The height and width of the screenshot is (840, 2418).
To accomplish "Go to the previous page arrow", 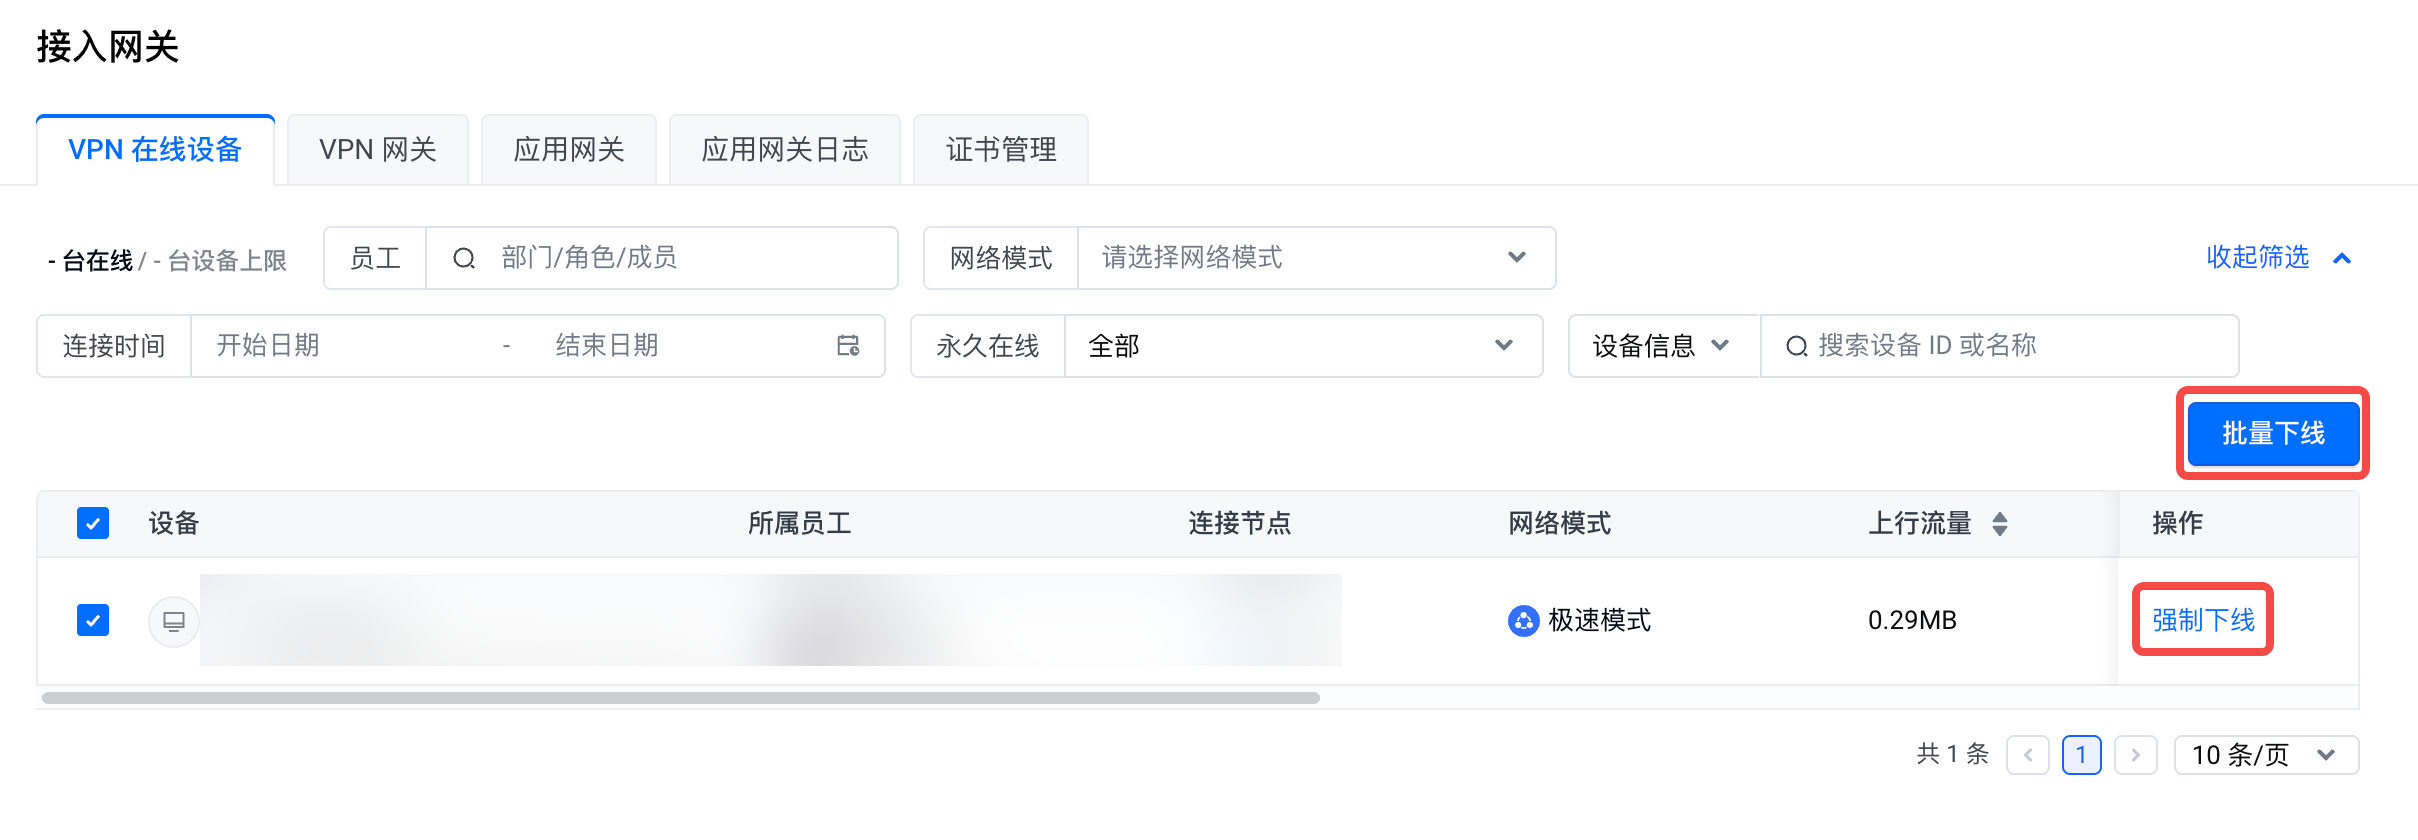I will 2028,755.
